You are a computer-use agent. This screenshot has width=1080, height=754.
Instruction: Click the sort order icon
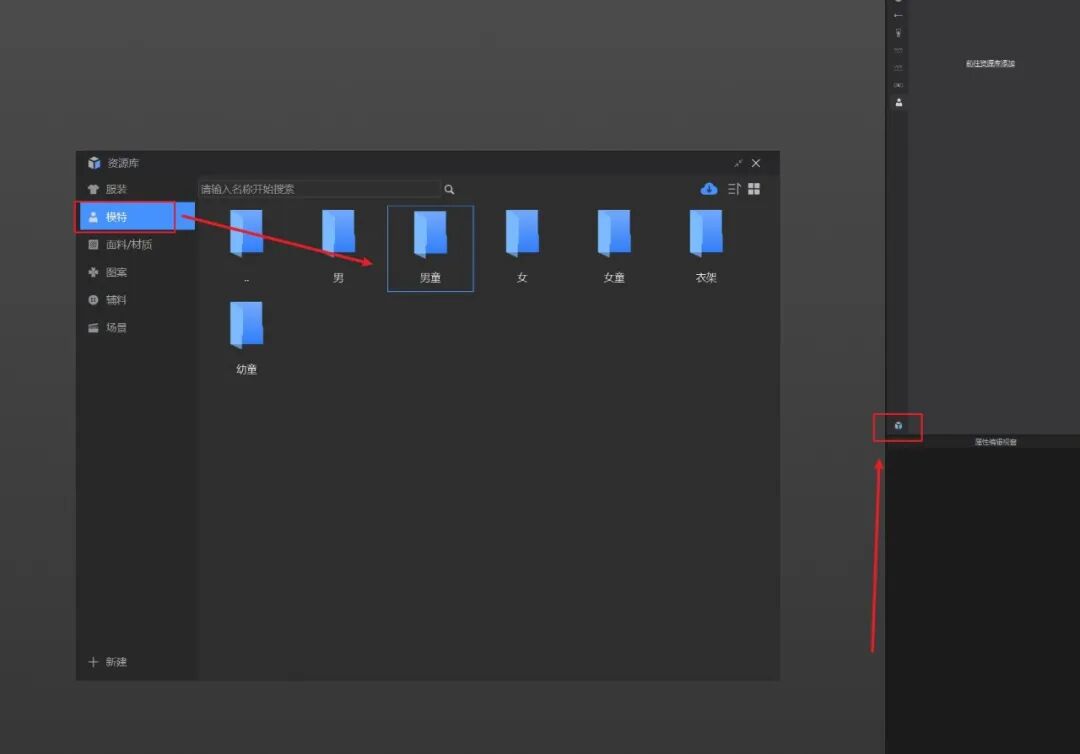click(734, 189)
